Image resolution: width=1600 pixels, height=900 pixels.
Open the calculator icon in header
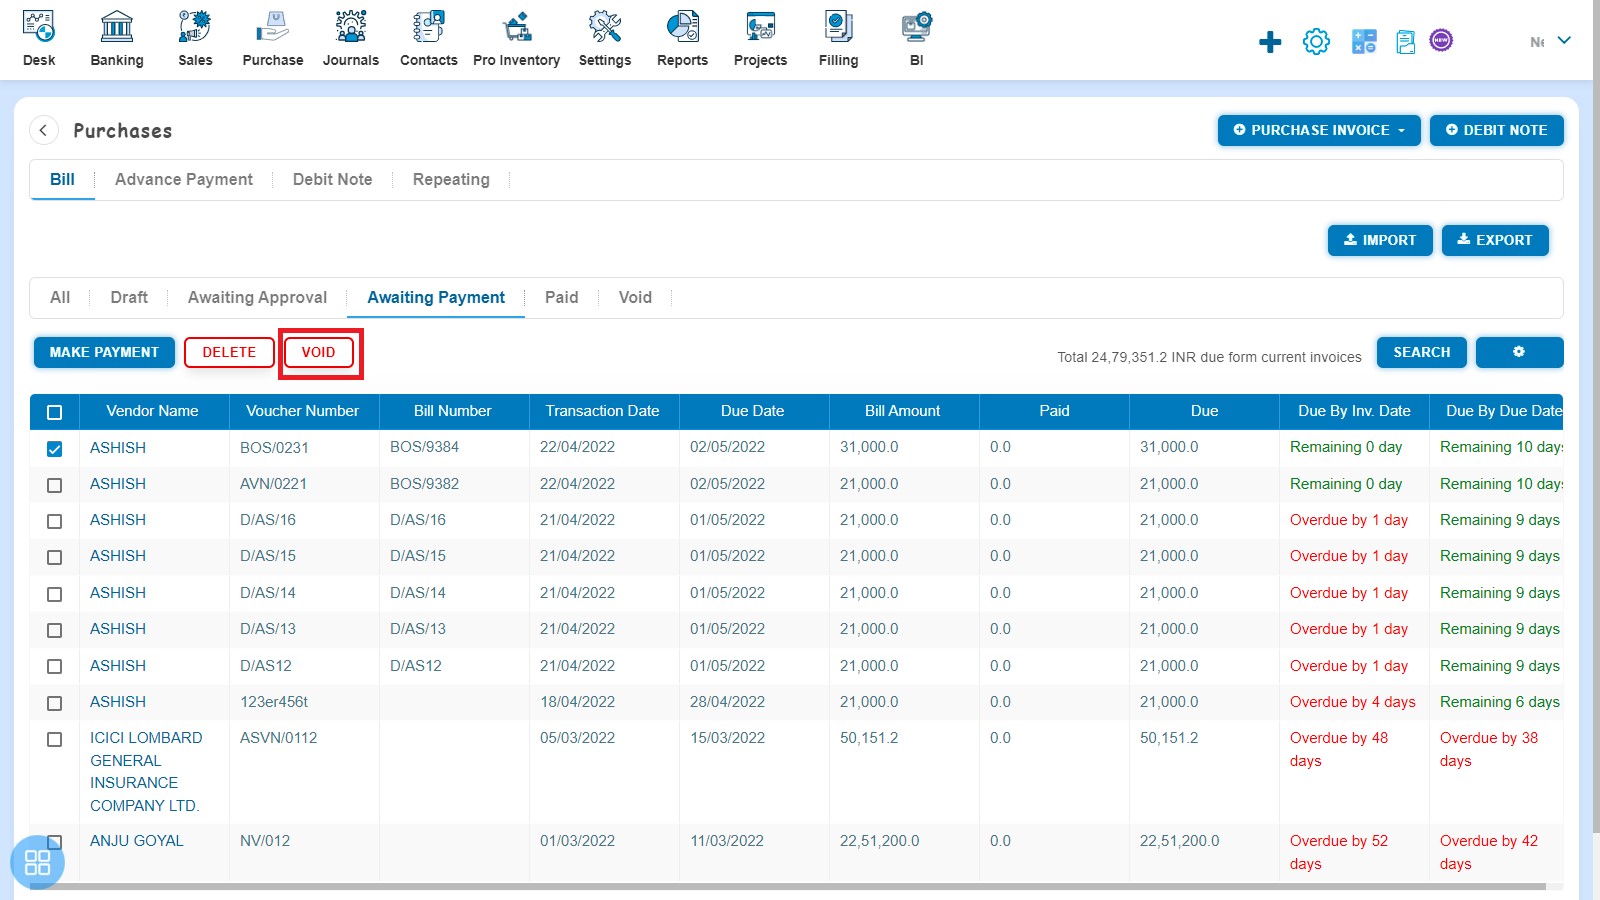pos(1364,41)
